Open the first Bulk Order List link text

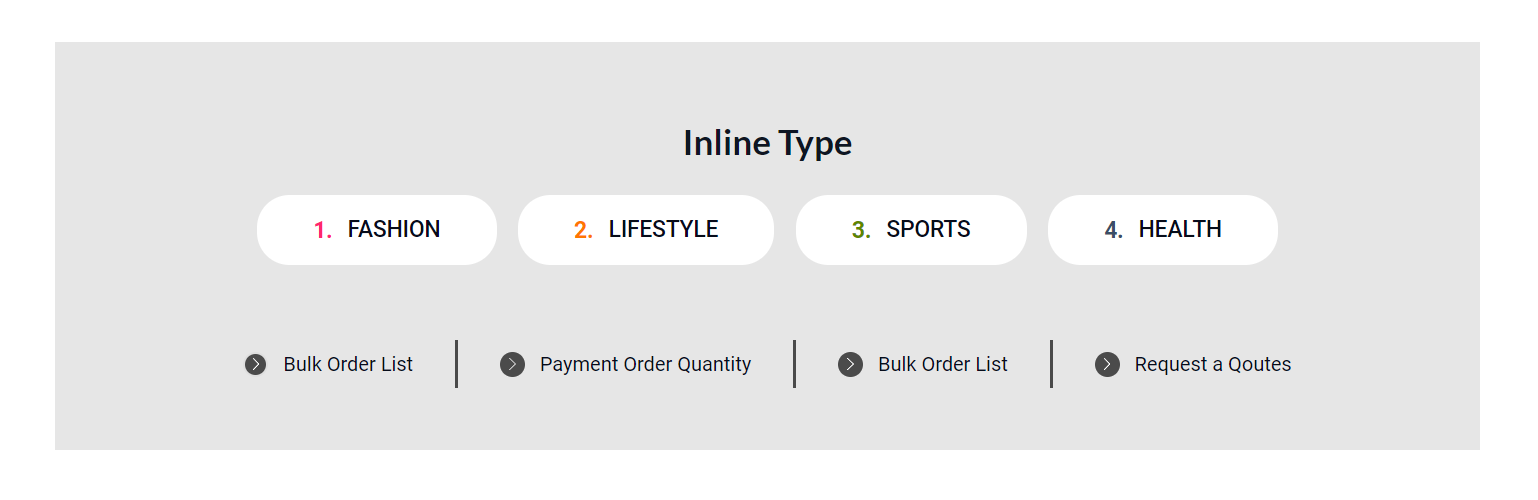click(348, 365)
